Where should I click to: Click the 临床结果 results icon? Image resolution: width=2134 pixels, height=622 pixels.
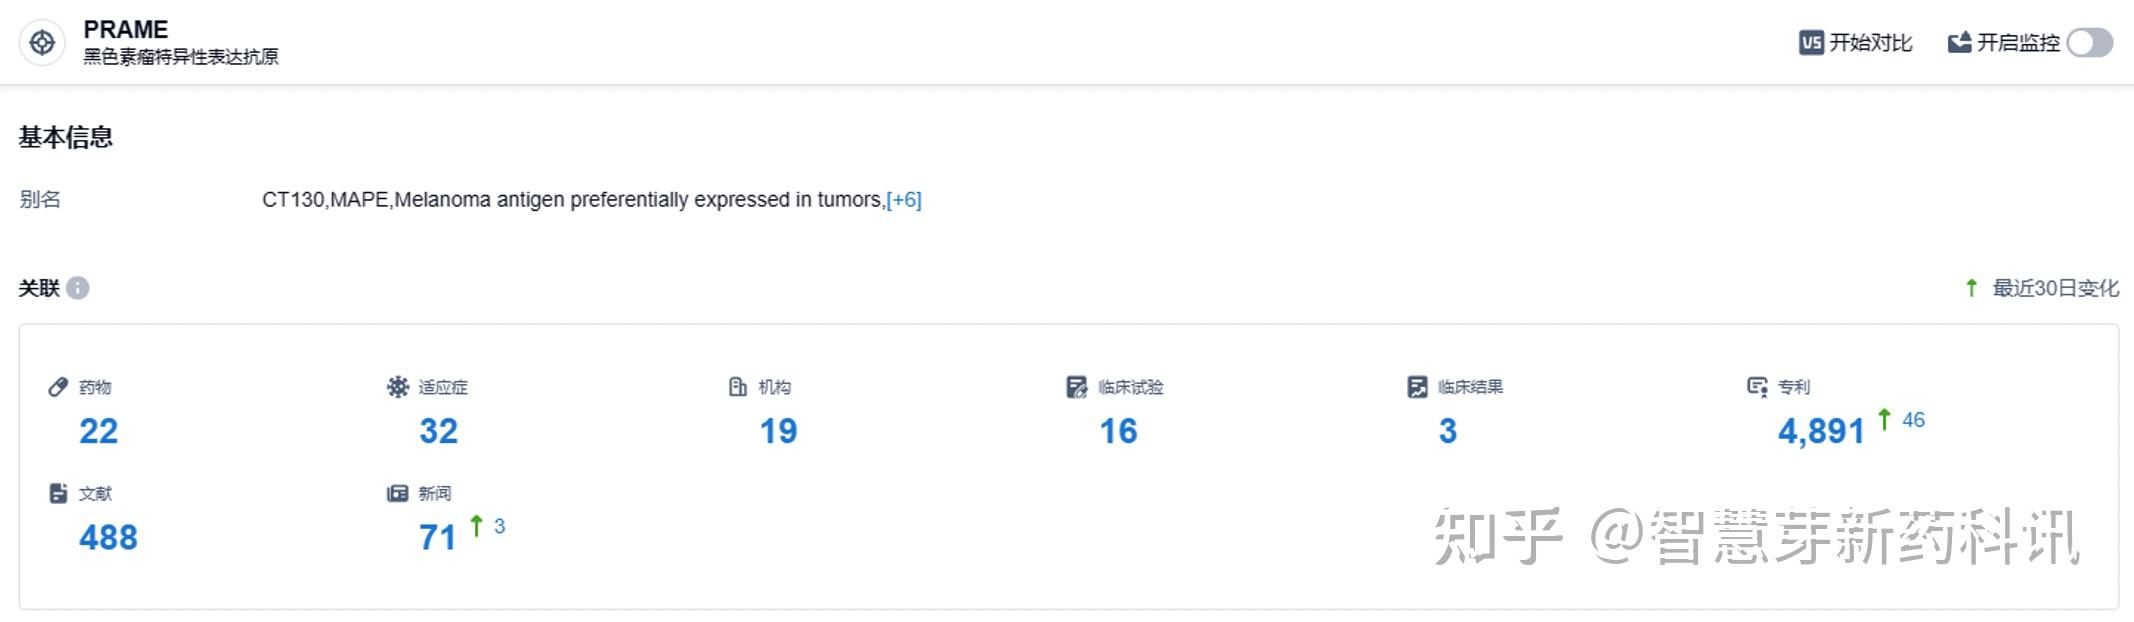point(1417,387)
